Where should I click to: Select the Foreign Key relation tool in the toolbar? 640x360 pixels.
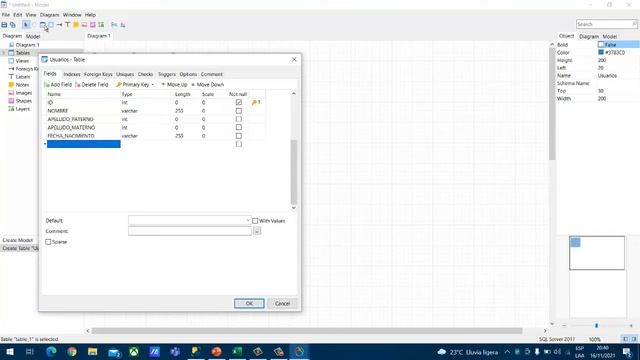59,25
